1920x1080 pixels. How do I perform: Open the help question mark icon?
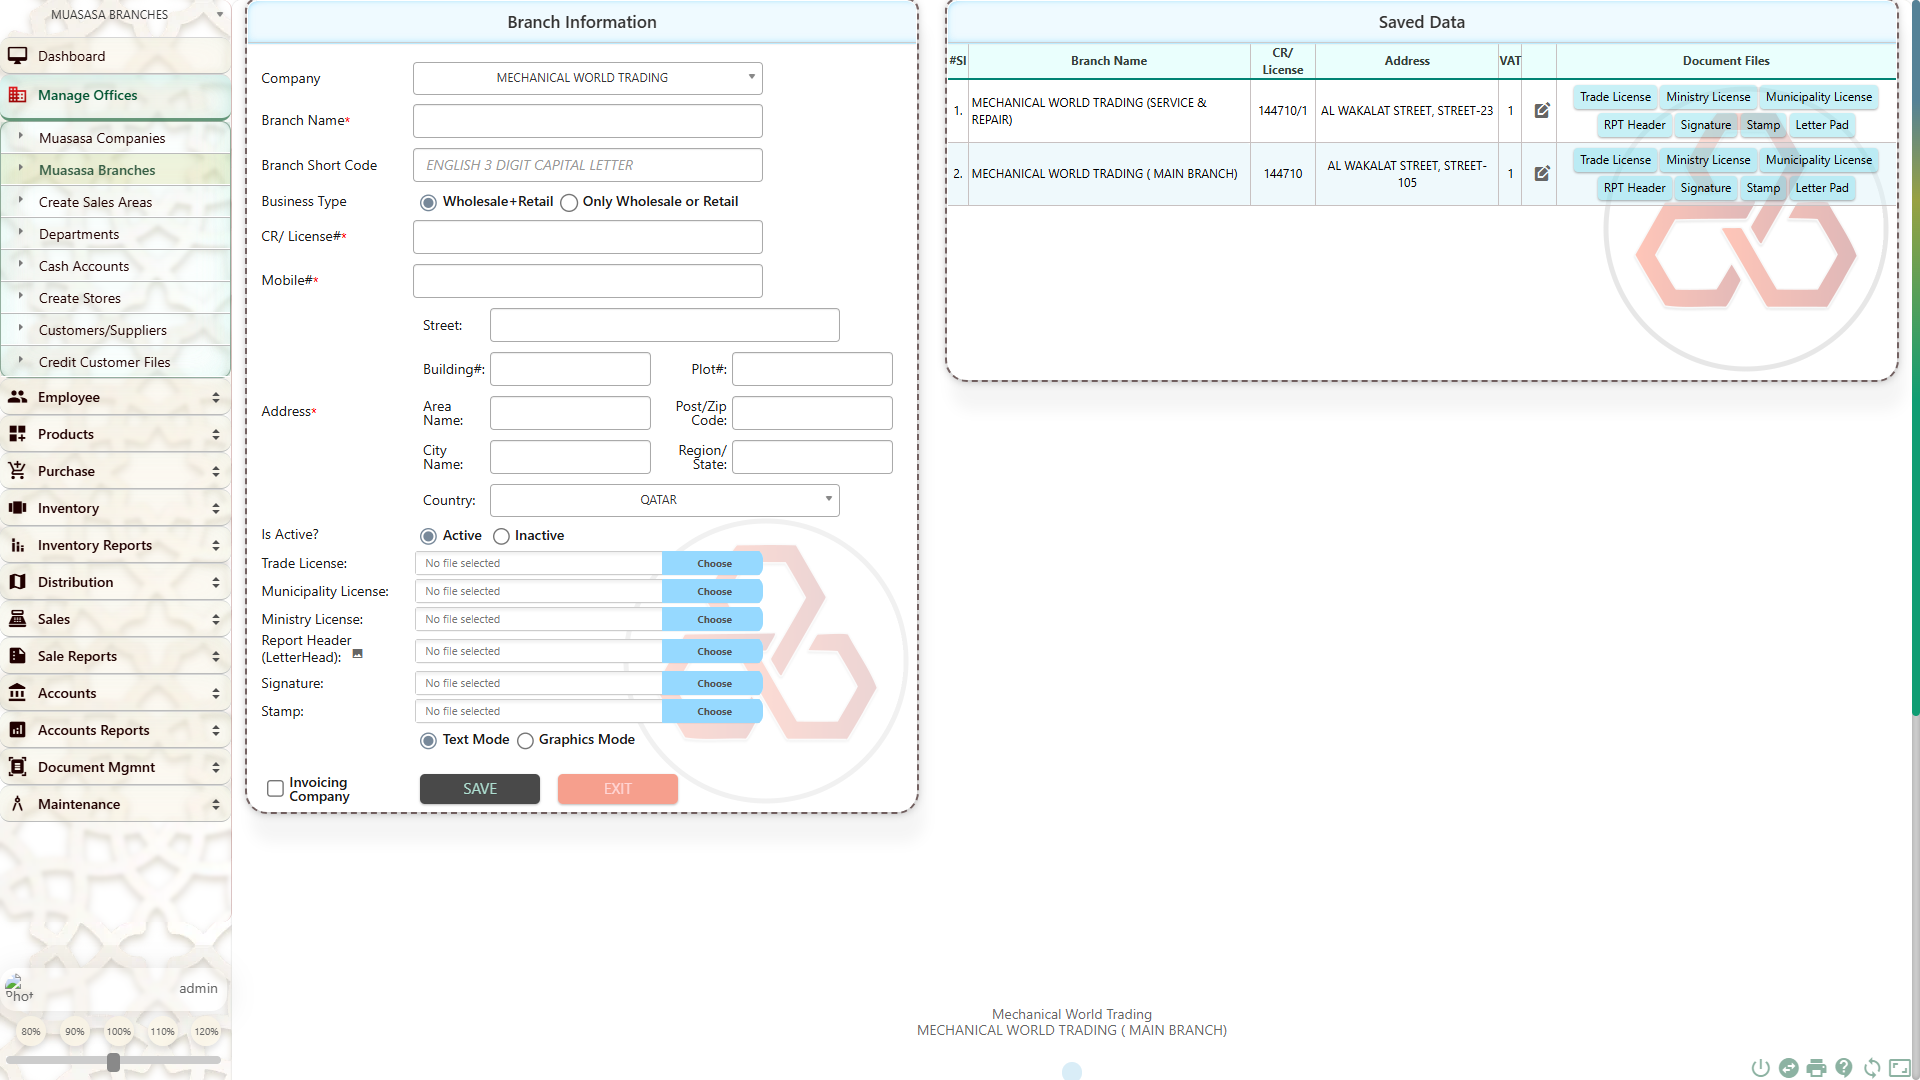click(1844, 1068)
